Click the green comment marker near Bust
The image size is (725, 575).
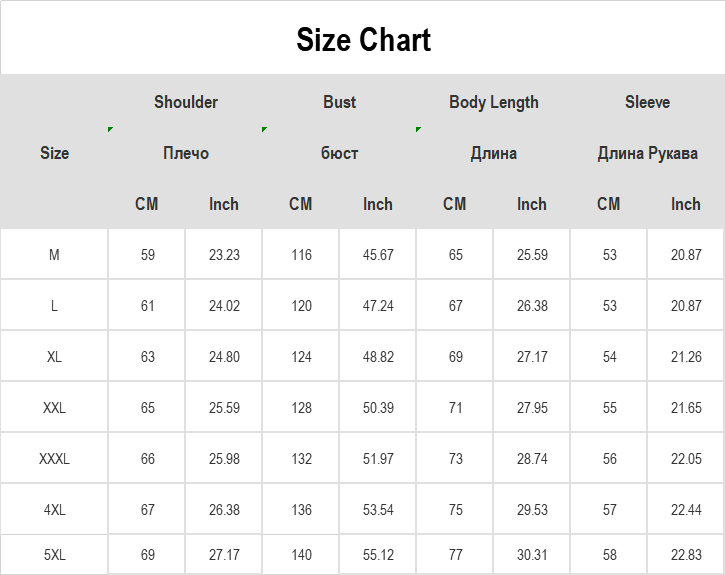click(x=264, y=129)
